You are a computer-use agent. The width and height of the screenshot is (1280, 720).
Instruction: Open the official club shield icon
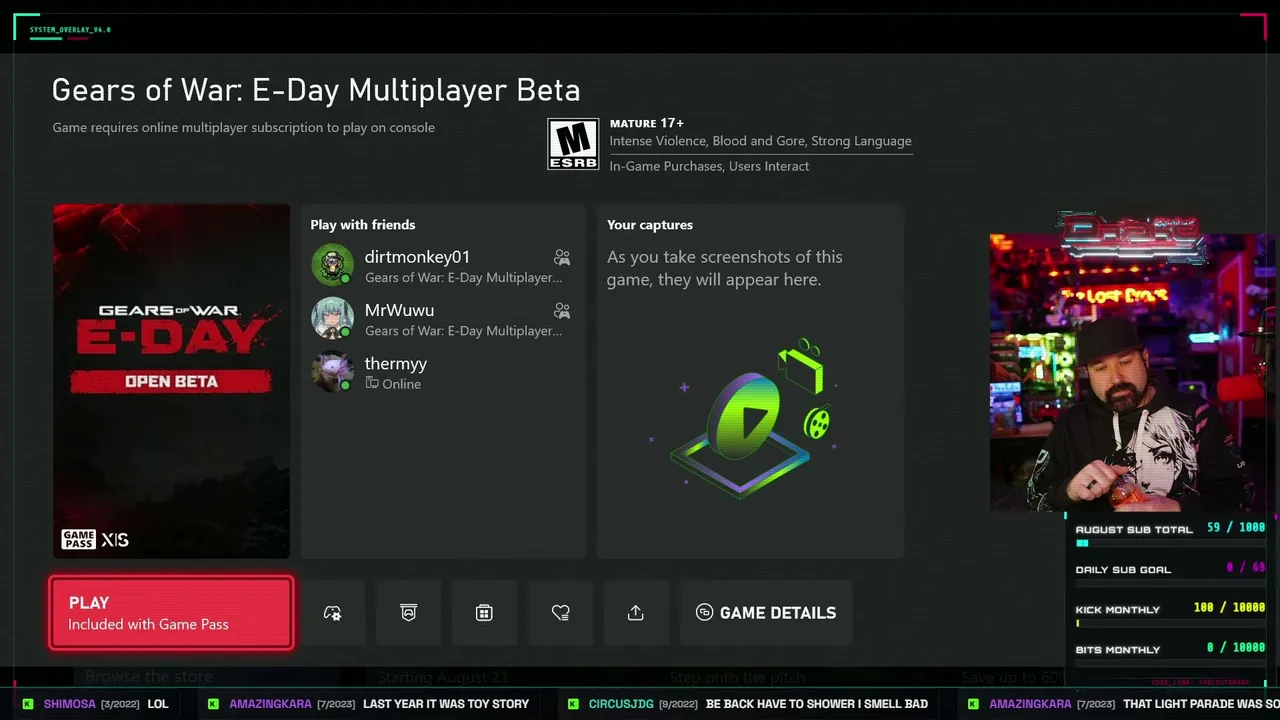(408, 613)
